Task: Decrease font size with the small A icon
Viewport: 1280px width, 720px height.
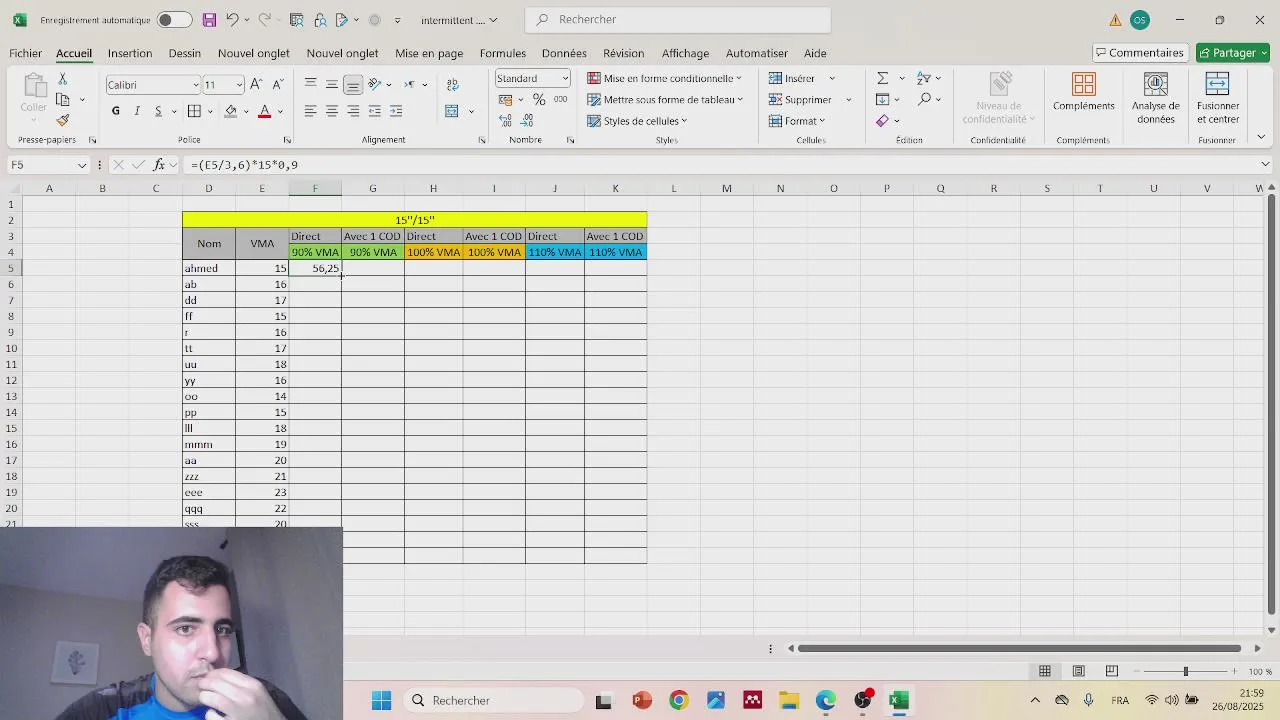Action: (x=277, y=85)
